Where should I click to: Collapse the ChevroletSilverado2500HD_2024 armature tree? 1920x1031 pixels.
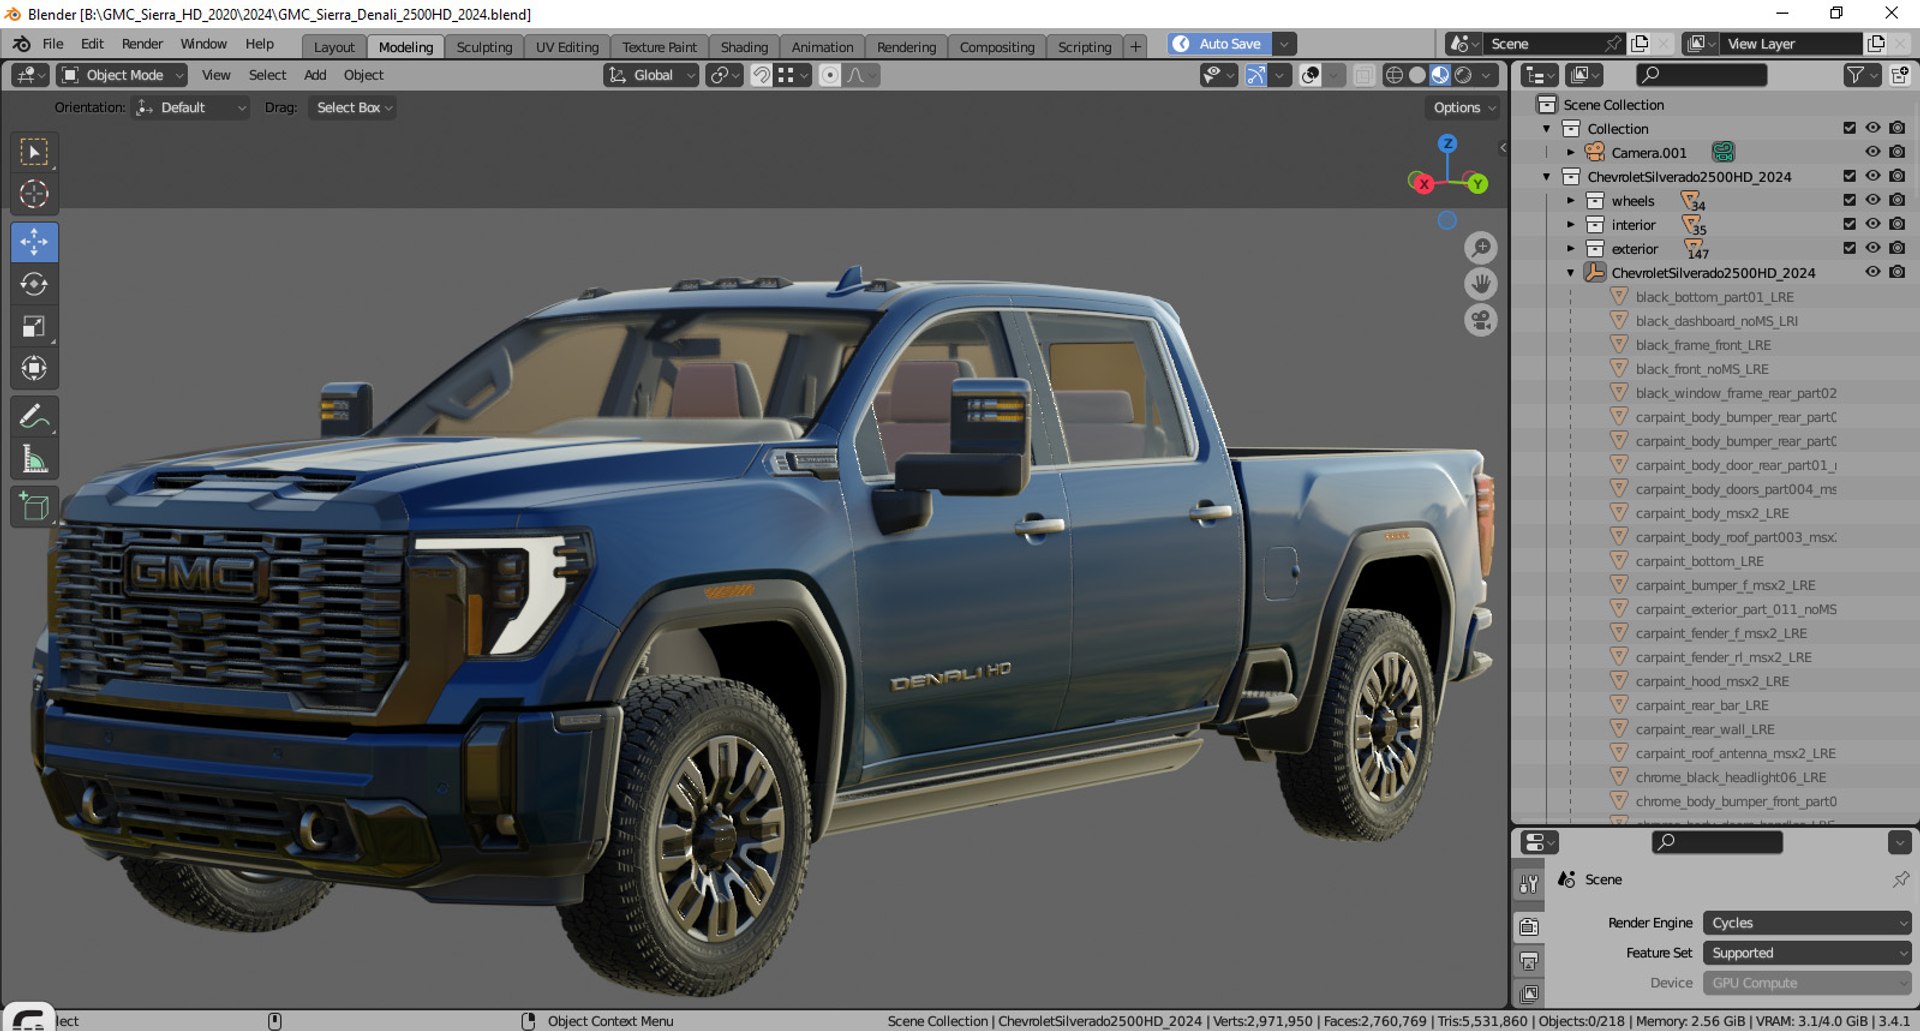click(x=1571, y=273)
